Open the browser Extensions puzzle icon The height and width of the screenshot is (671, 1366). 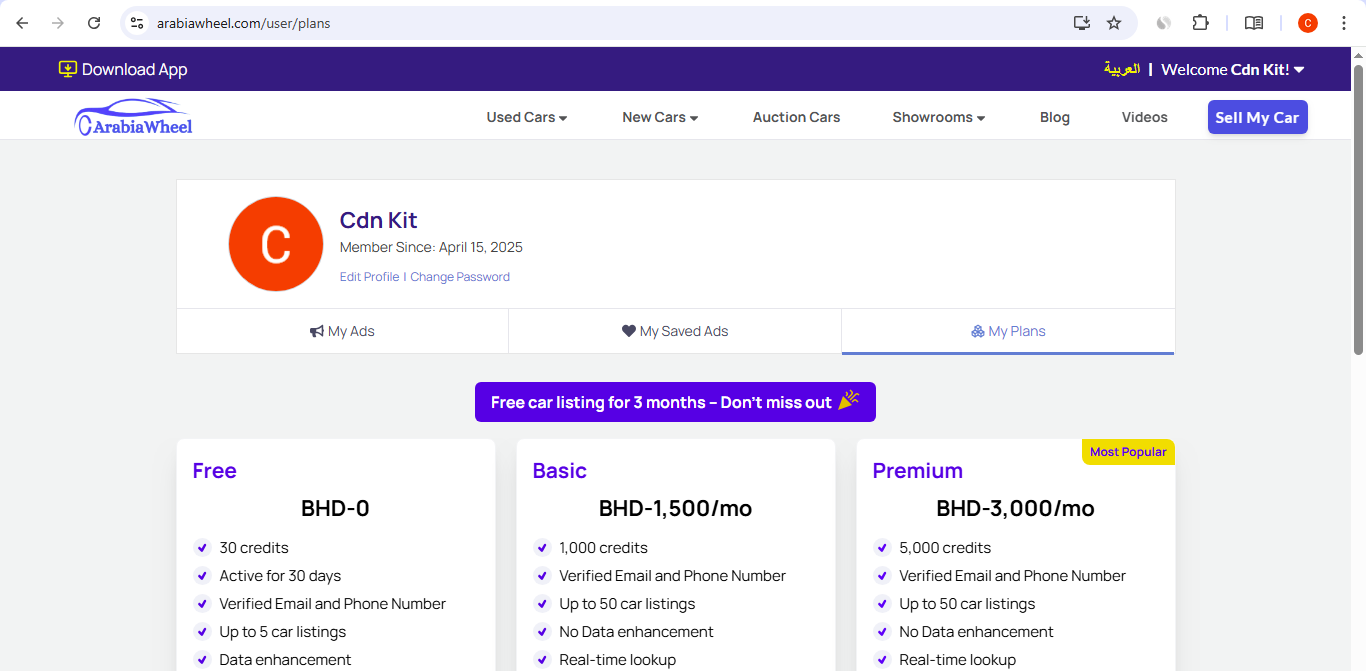pyautogui.click(x=1200, y=23)
